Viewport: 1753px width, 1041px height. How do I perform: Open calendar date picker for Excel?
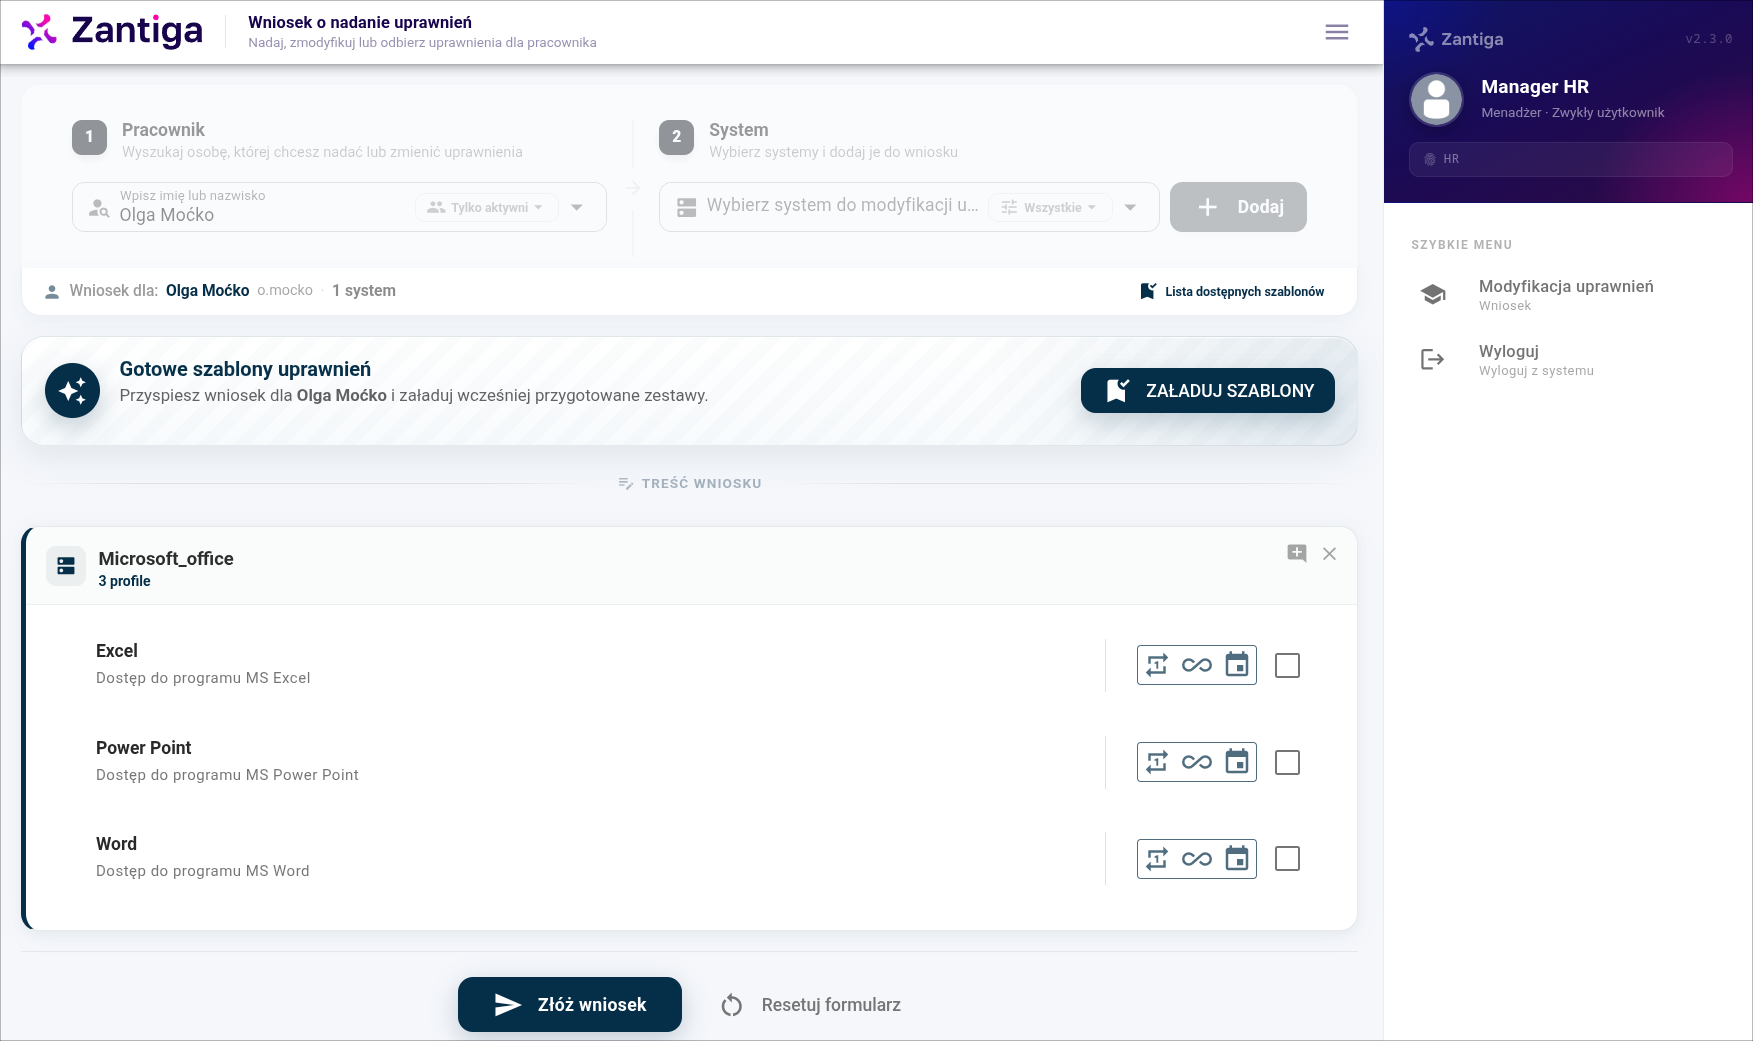coord(1237,665)
